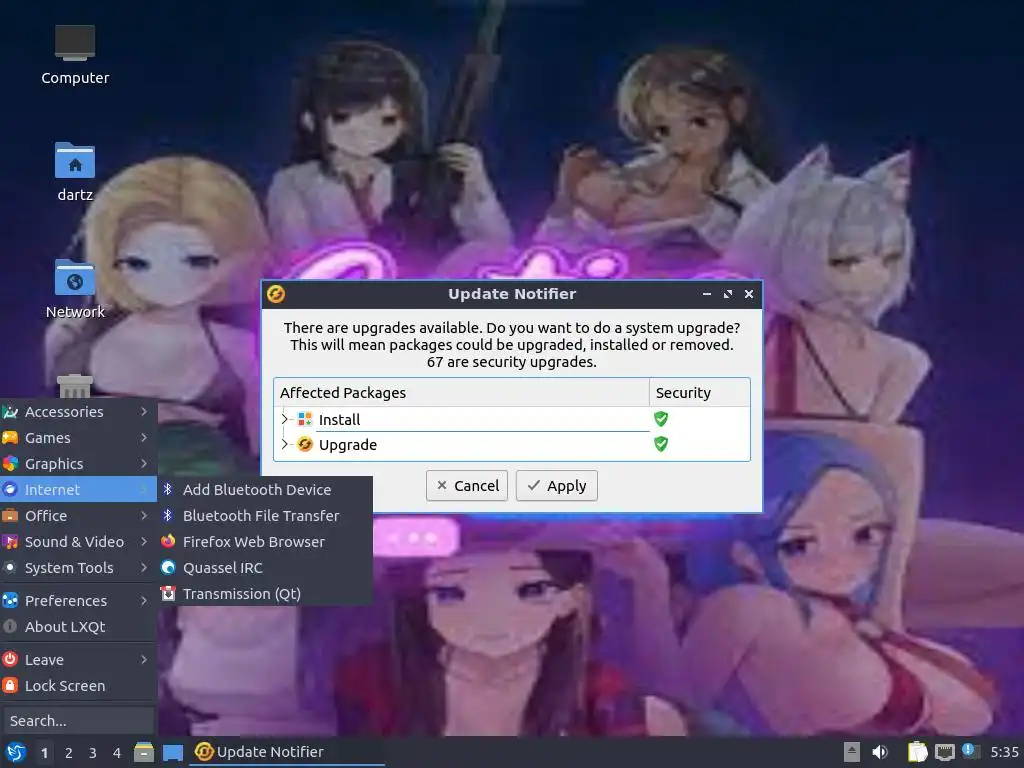Open the LXQt start menu bird icon
The width and height of the screenshot is (1024, 768).
pyautogui.click(x=16, y=752)
